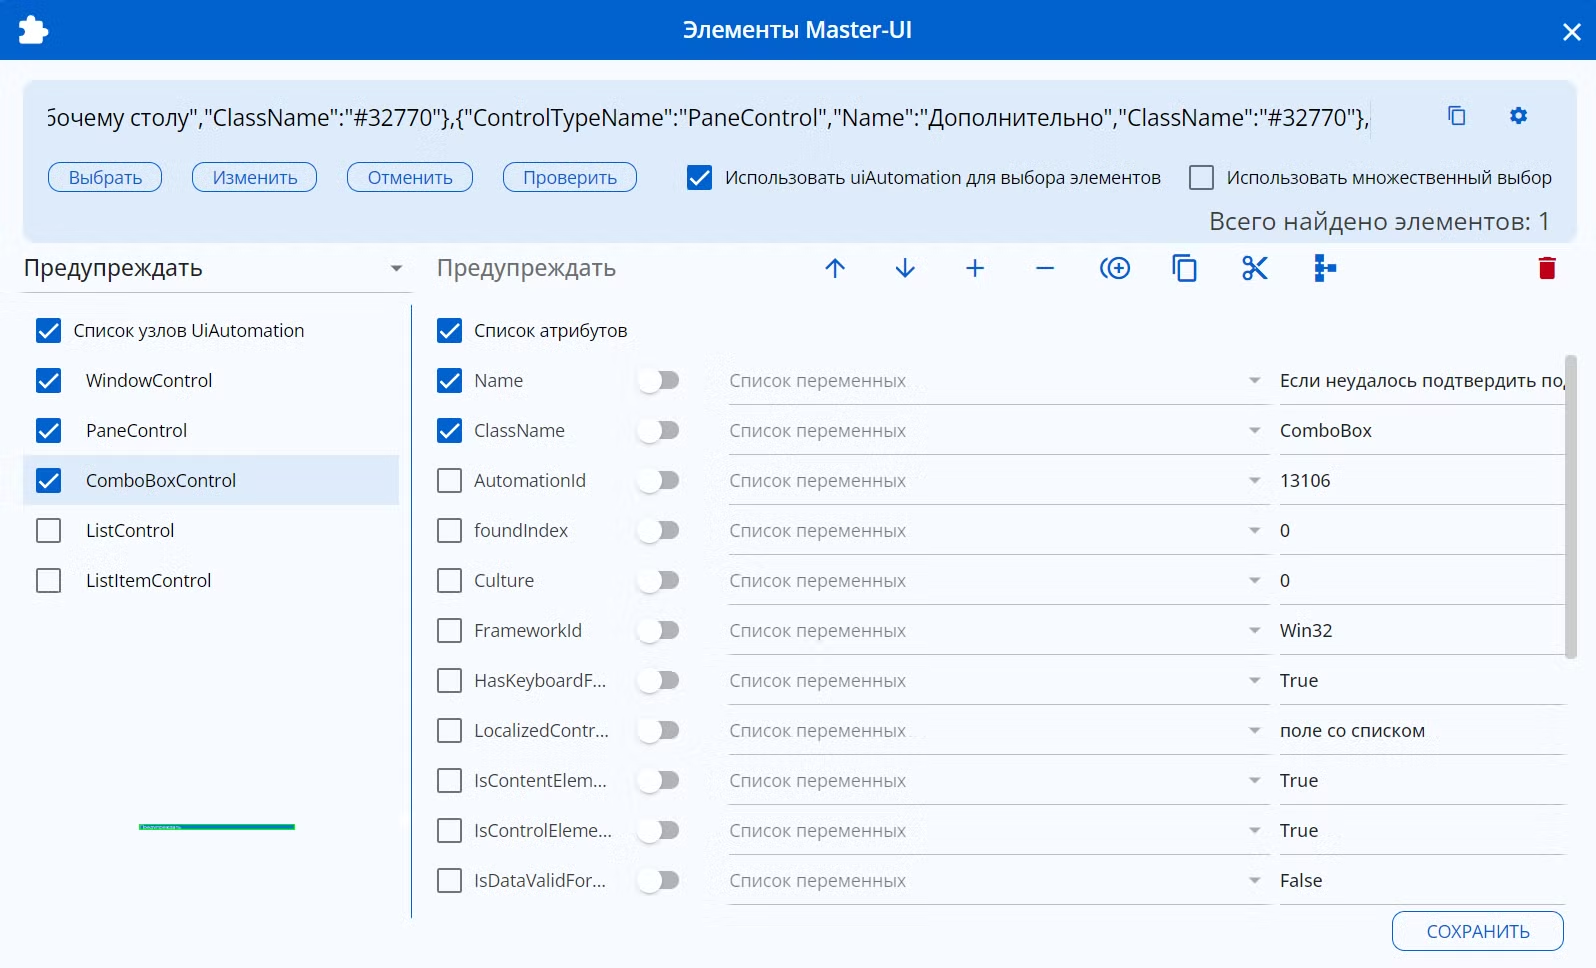Click the Отменить button
The width and height of the screenshot is (1596, 968).
[410, 177]
